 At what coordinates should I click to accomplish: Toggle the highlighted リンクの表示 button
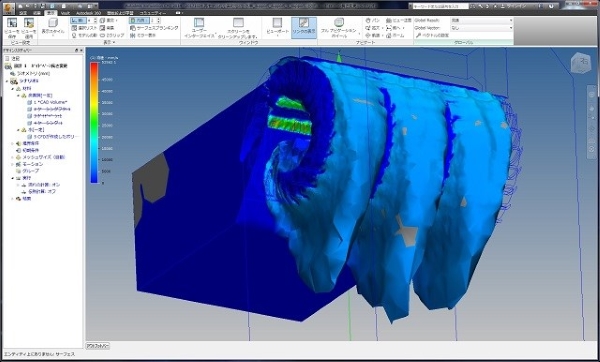pos(304,28)
